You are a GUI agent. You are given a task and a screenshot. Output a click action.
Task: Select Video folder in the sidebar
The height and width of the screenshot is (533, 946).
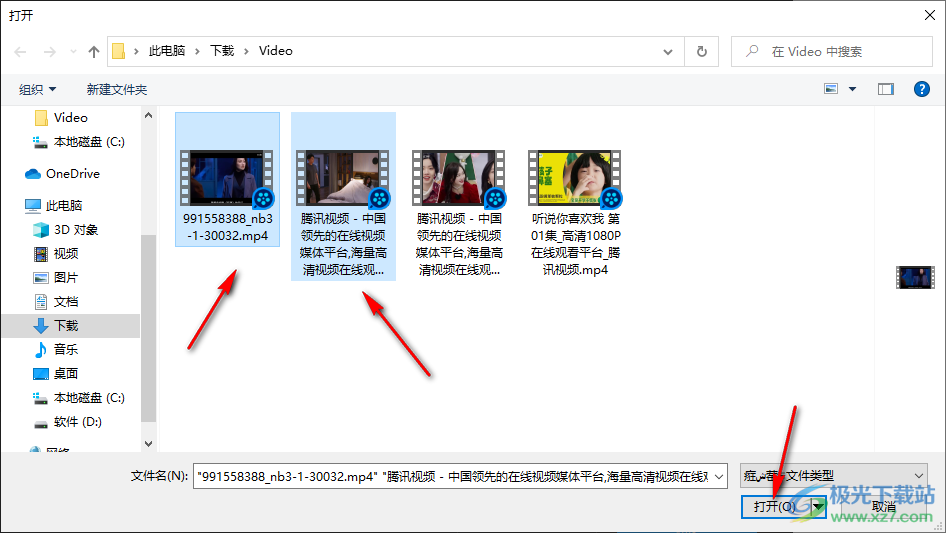[71, 118]
